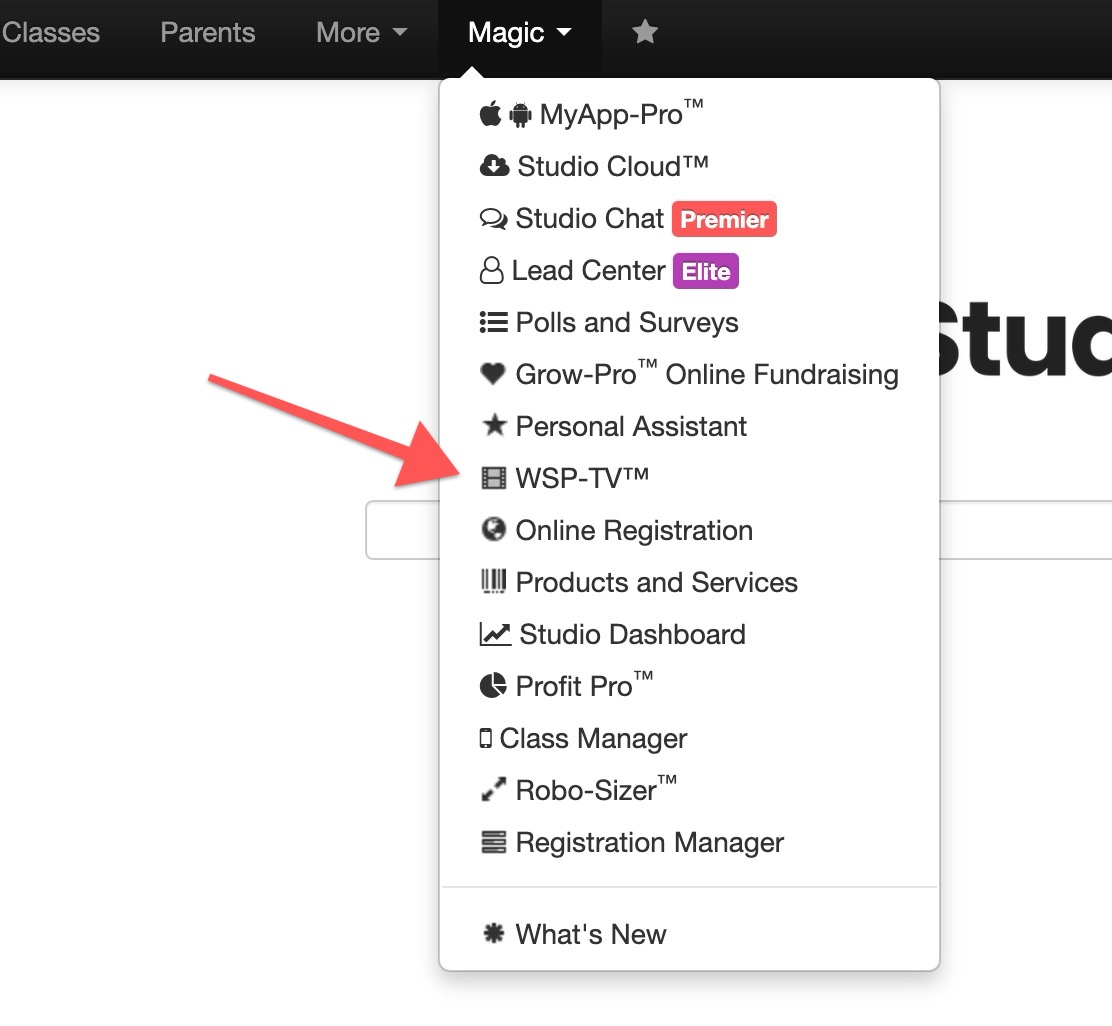The height and width of the screenshot is (1026, 1112).
Task: Click the cloud download icon for Studio Cloud
Action: coord(494,166)
